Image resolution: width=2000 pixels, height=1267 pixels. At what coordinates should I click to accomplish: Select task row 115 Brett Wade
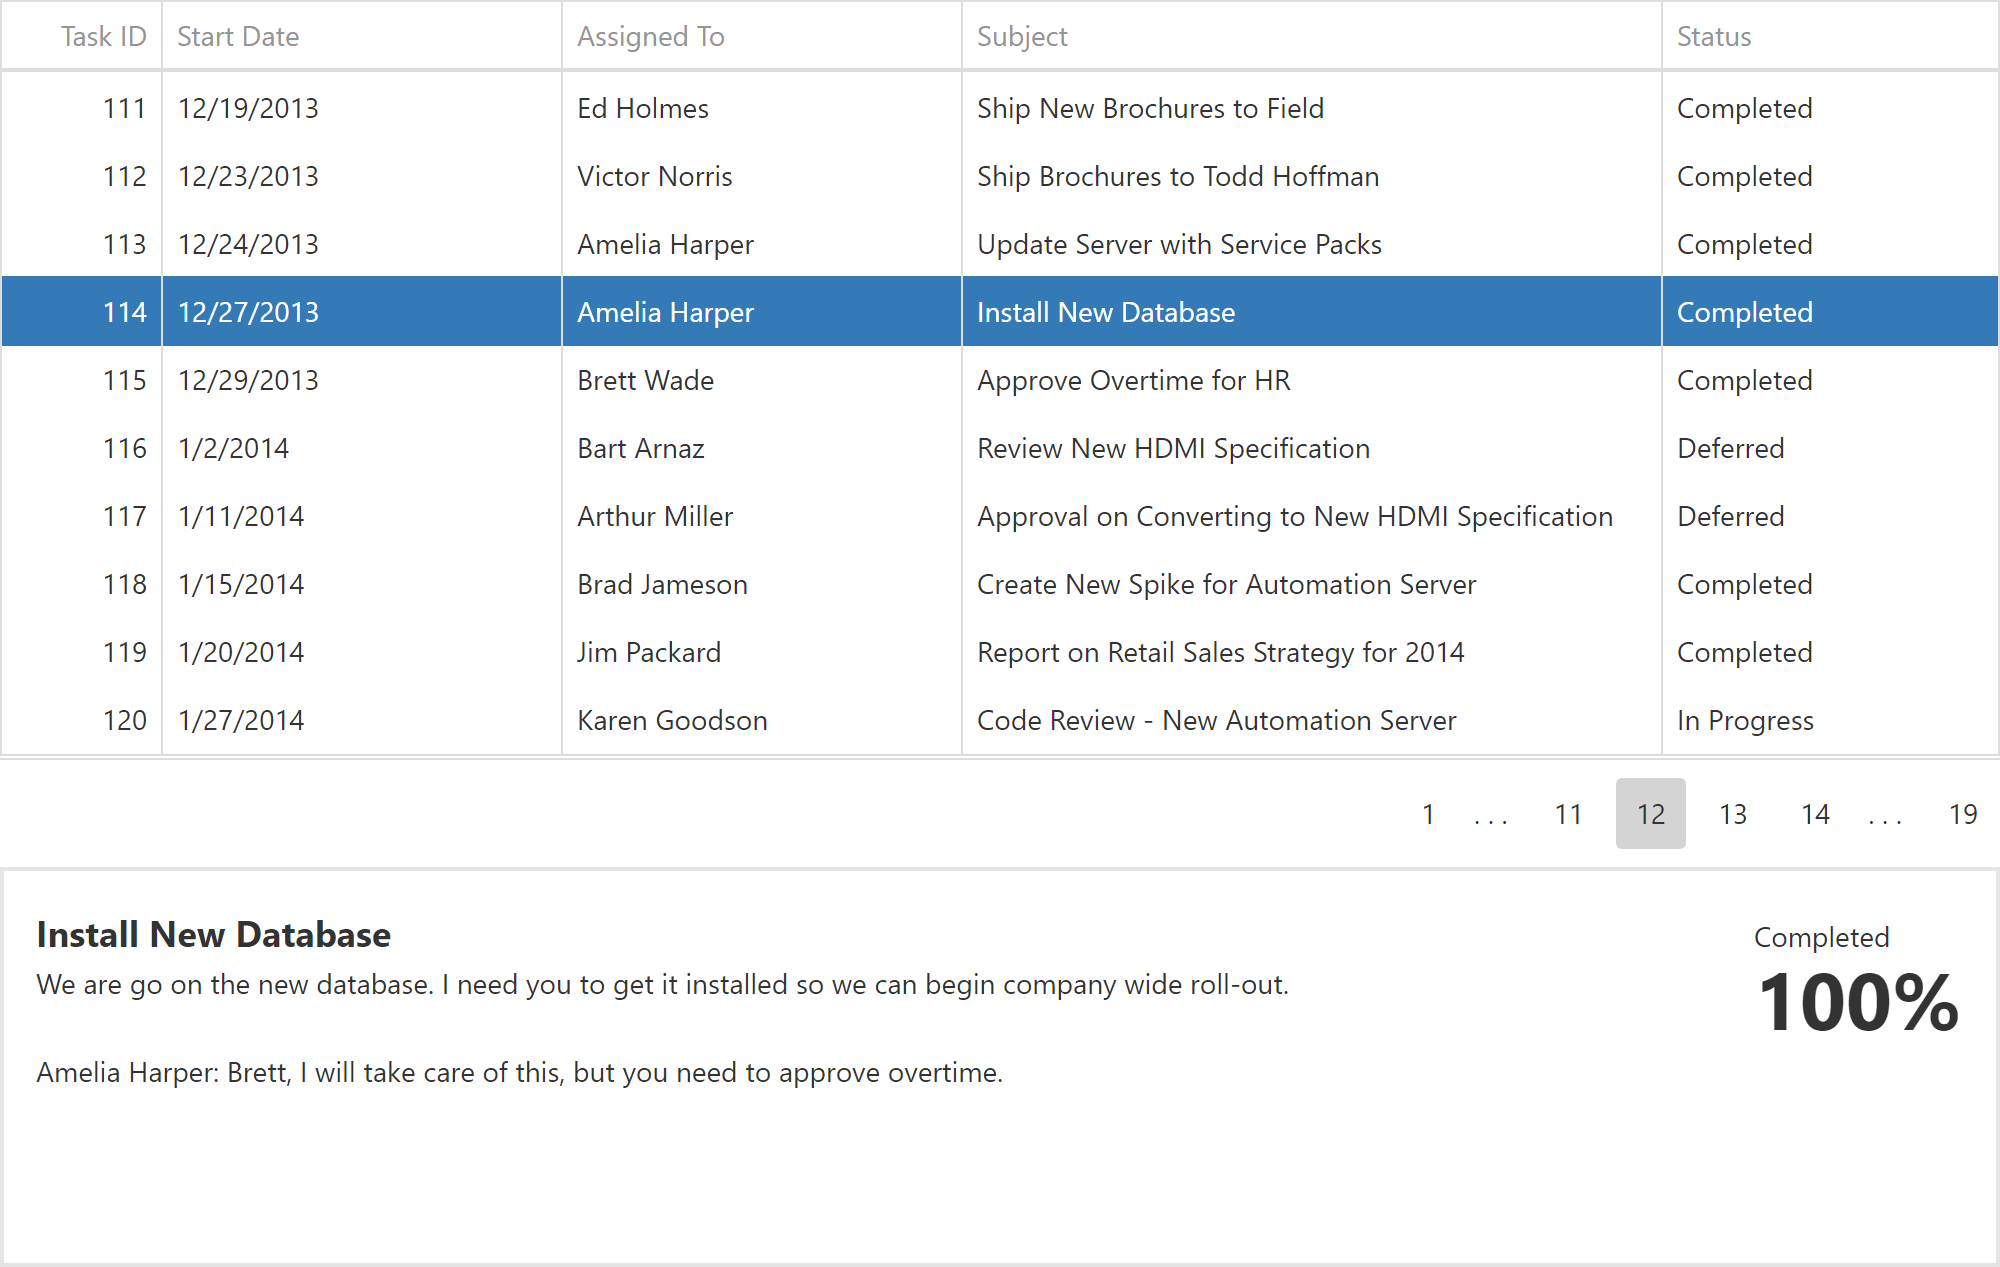[x=1000, y=379]
